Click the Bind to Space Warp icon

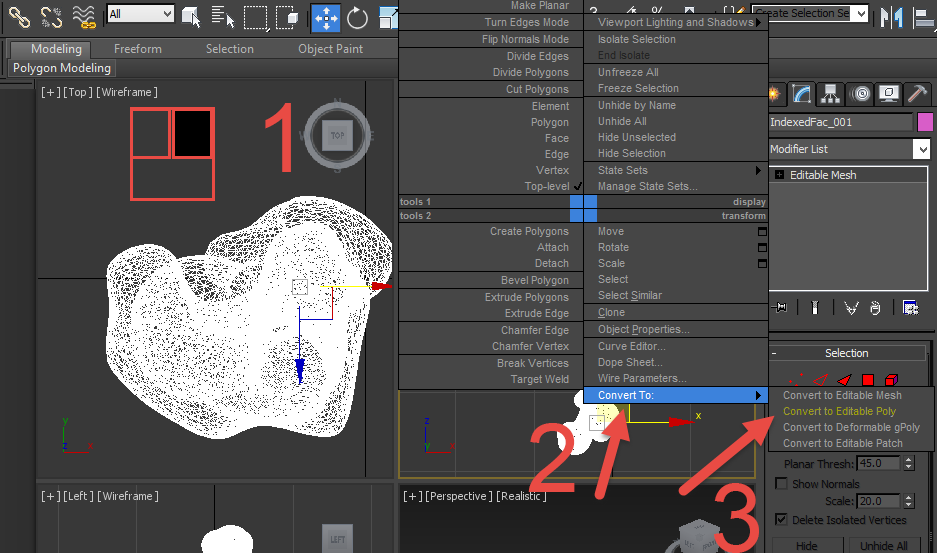pos(84,17)
